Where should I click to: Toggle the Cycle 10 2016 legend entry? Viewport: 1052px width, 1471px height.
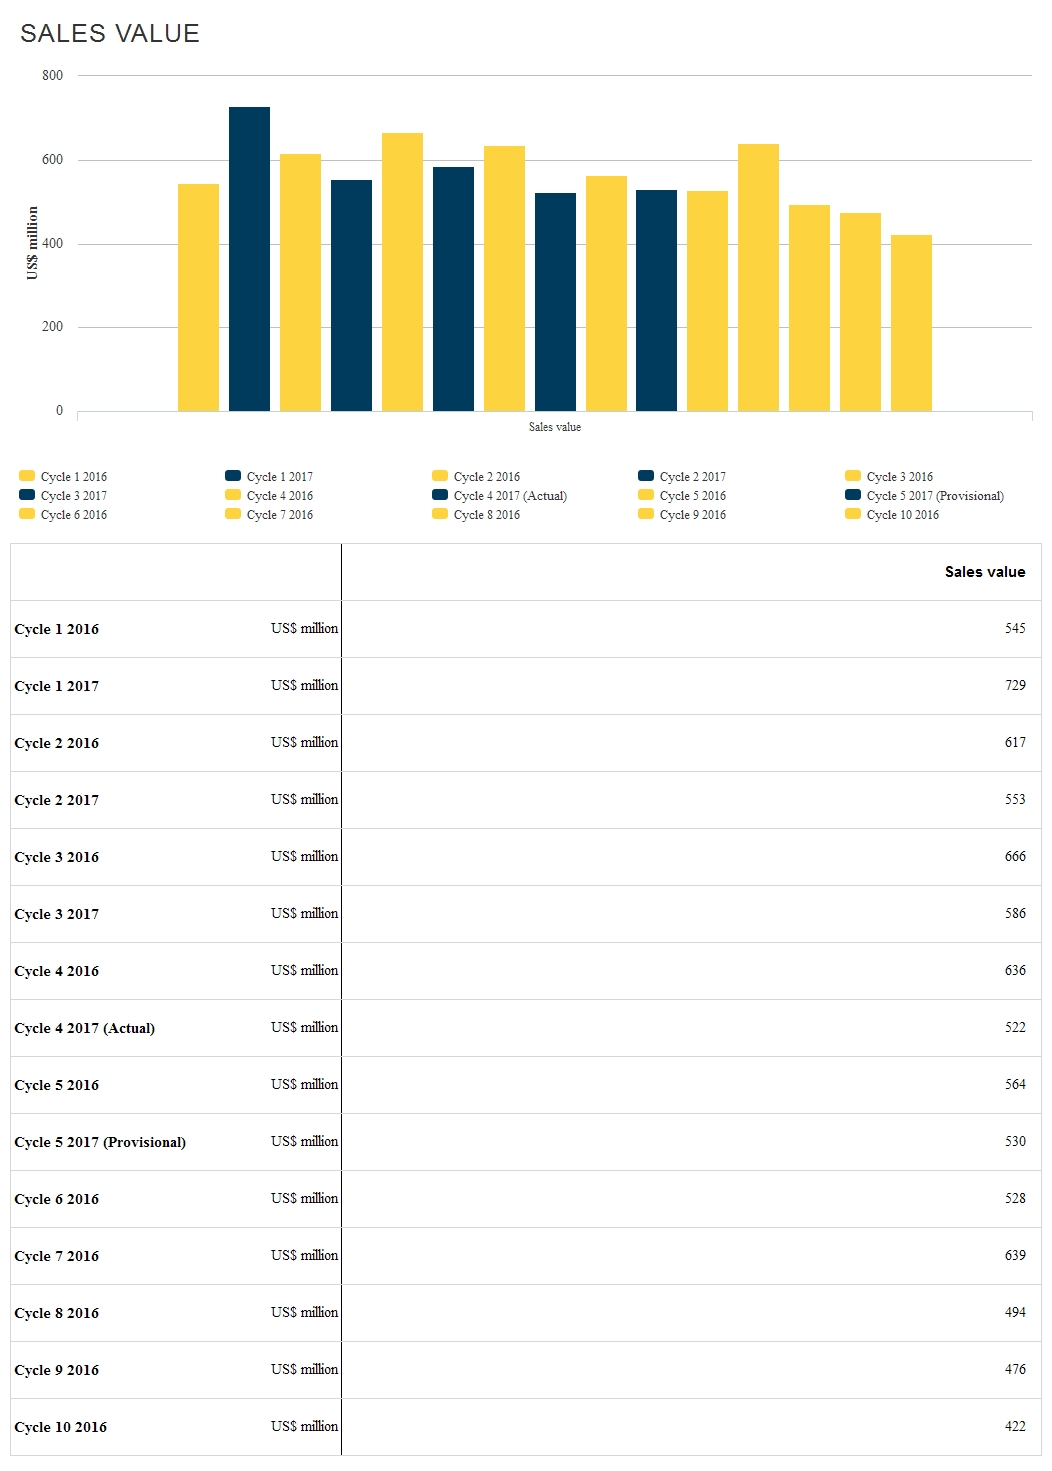904,515
